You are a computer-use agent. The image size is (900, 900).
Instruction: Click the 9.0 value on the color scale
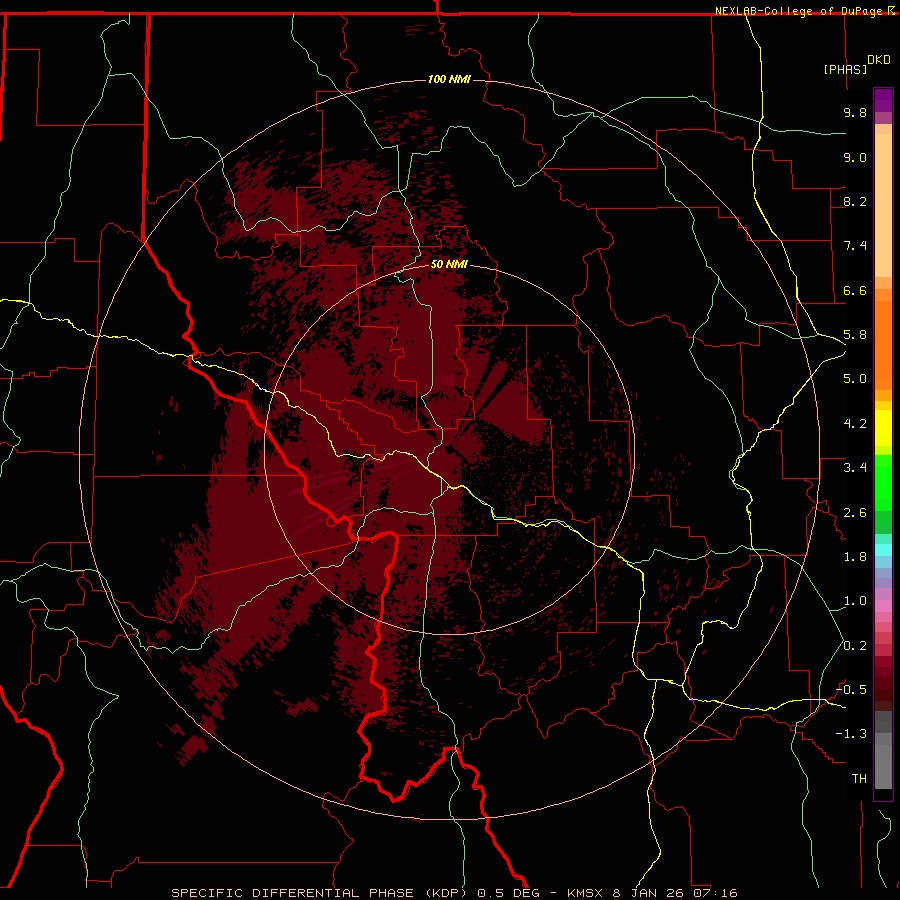[855, 157]
